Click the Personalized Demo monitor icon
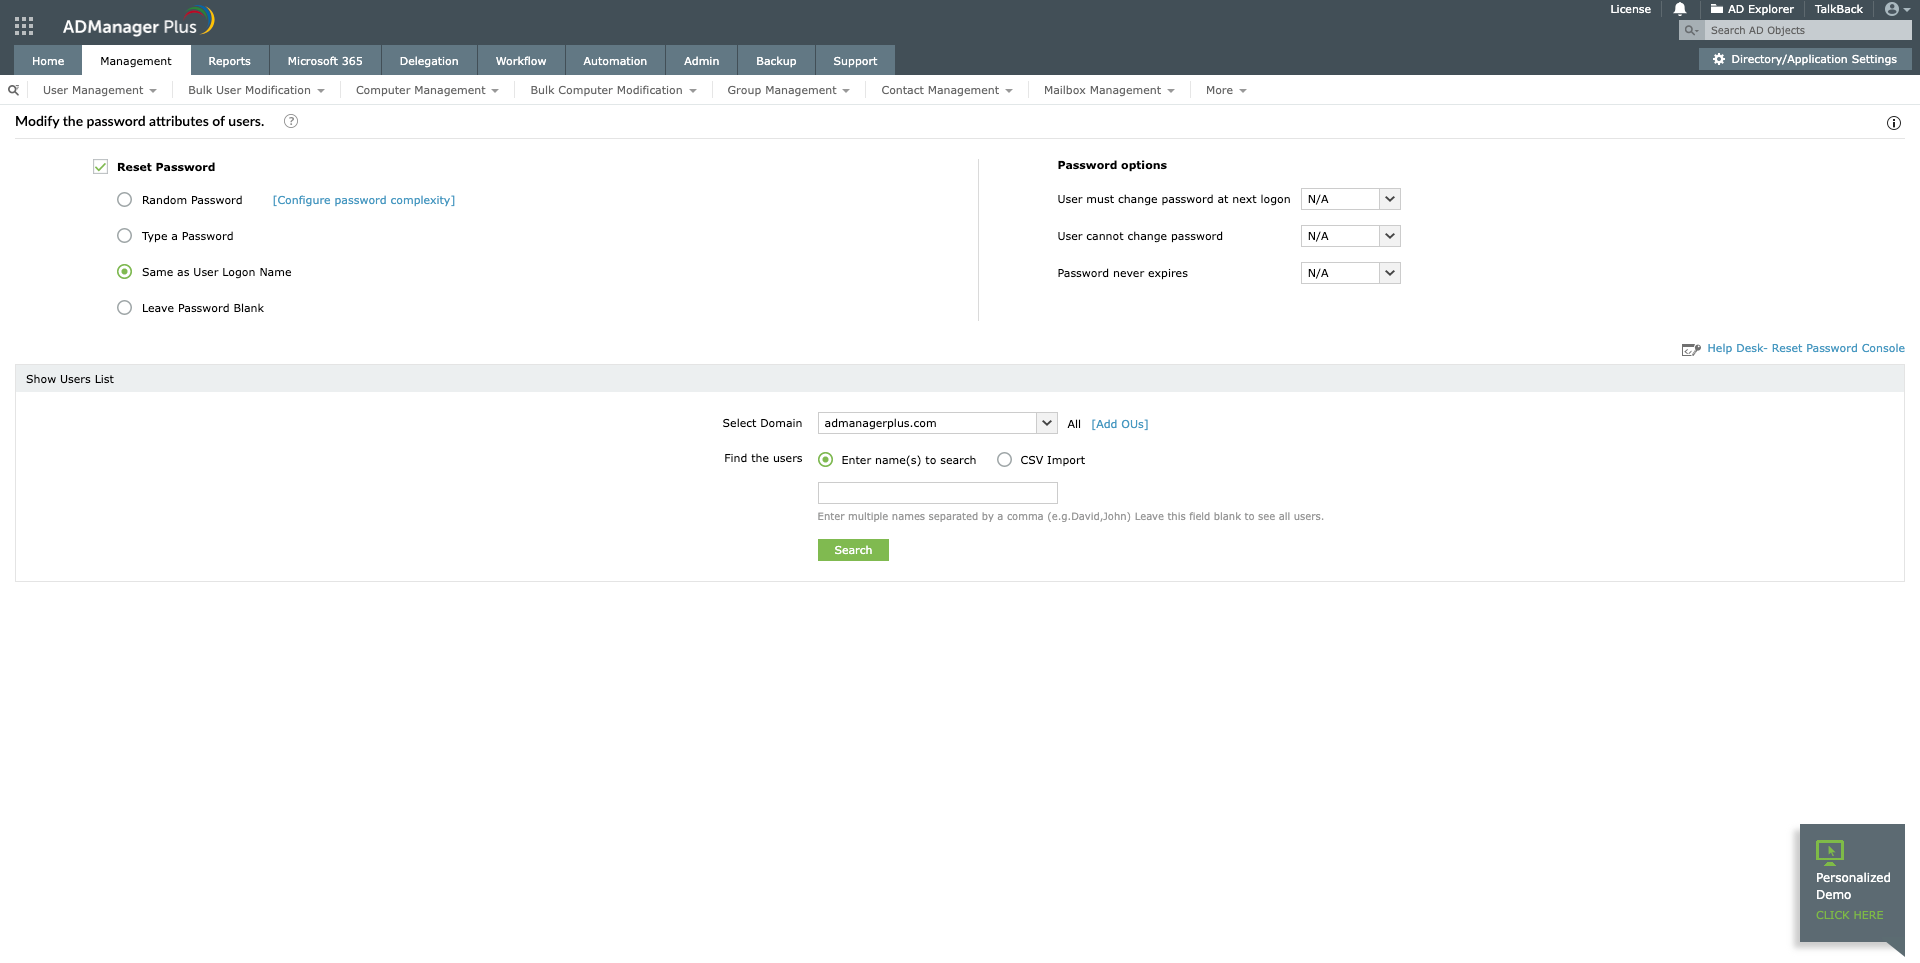The width and height of the screenshot is (1920, 963). pyautogui.click(x=1830, y=851)
